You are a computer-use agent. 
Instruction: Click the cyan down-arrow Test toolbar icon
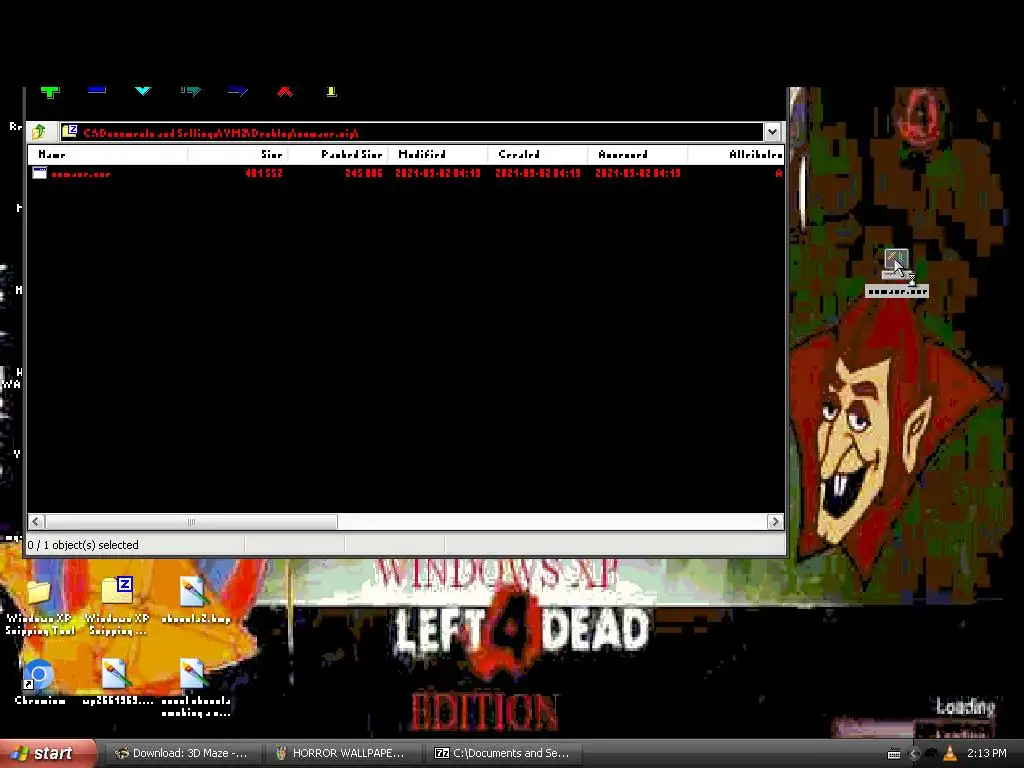click(143, 91)
